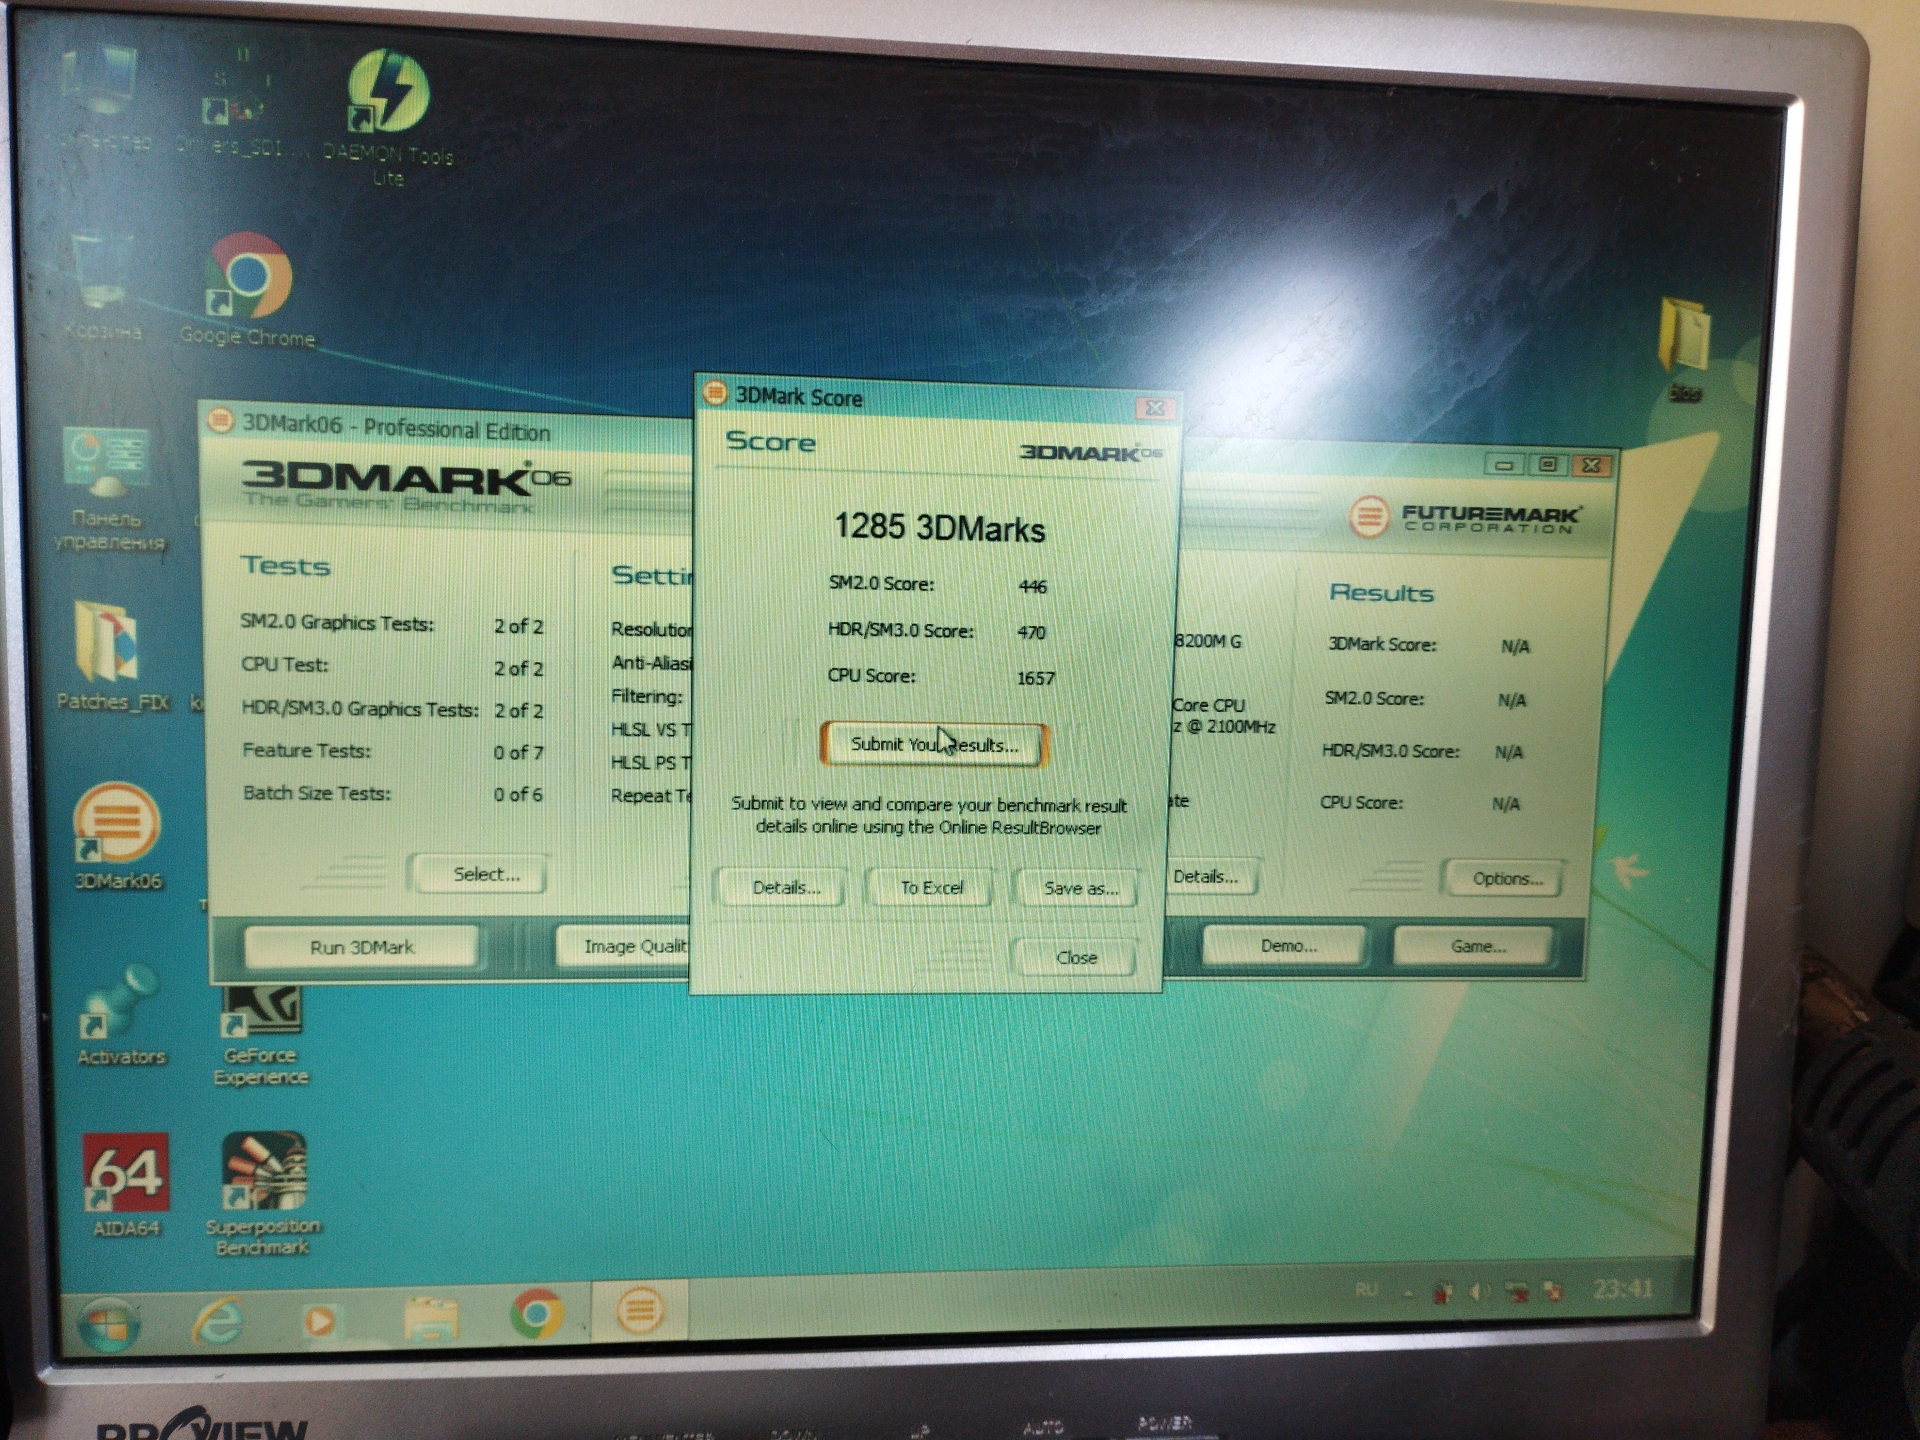This screenshot has height=1440, width=1920.
Task: Click the HDR/SM3.0 Score value '470'
Action: point(1030,632)
